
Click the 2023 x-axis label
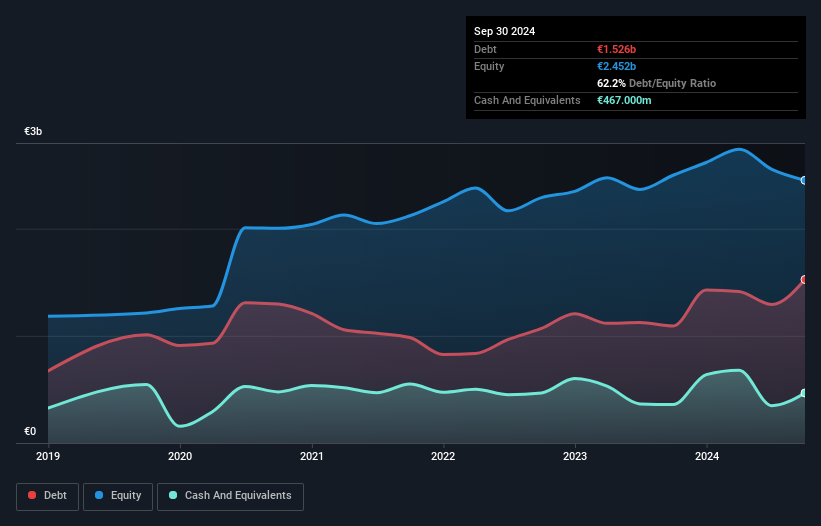coord(575,456)
